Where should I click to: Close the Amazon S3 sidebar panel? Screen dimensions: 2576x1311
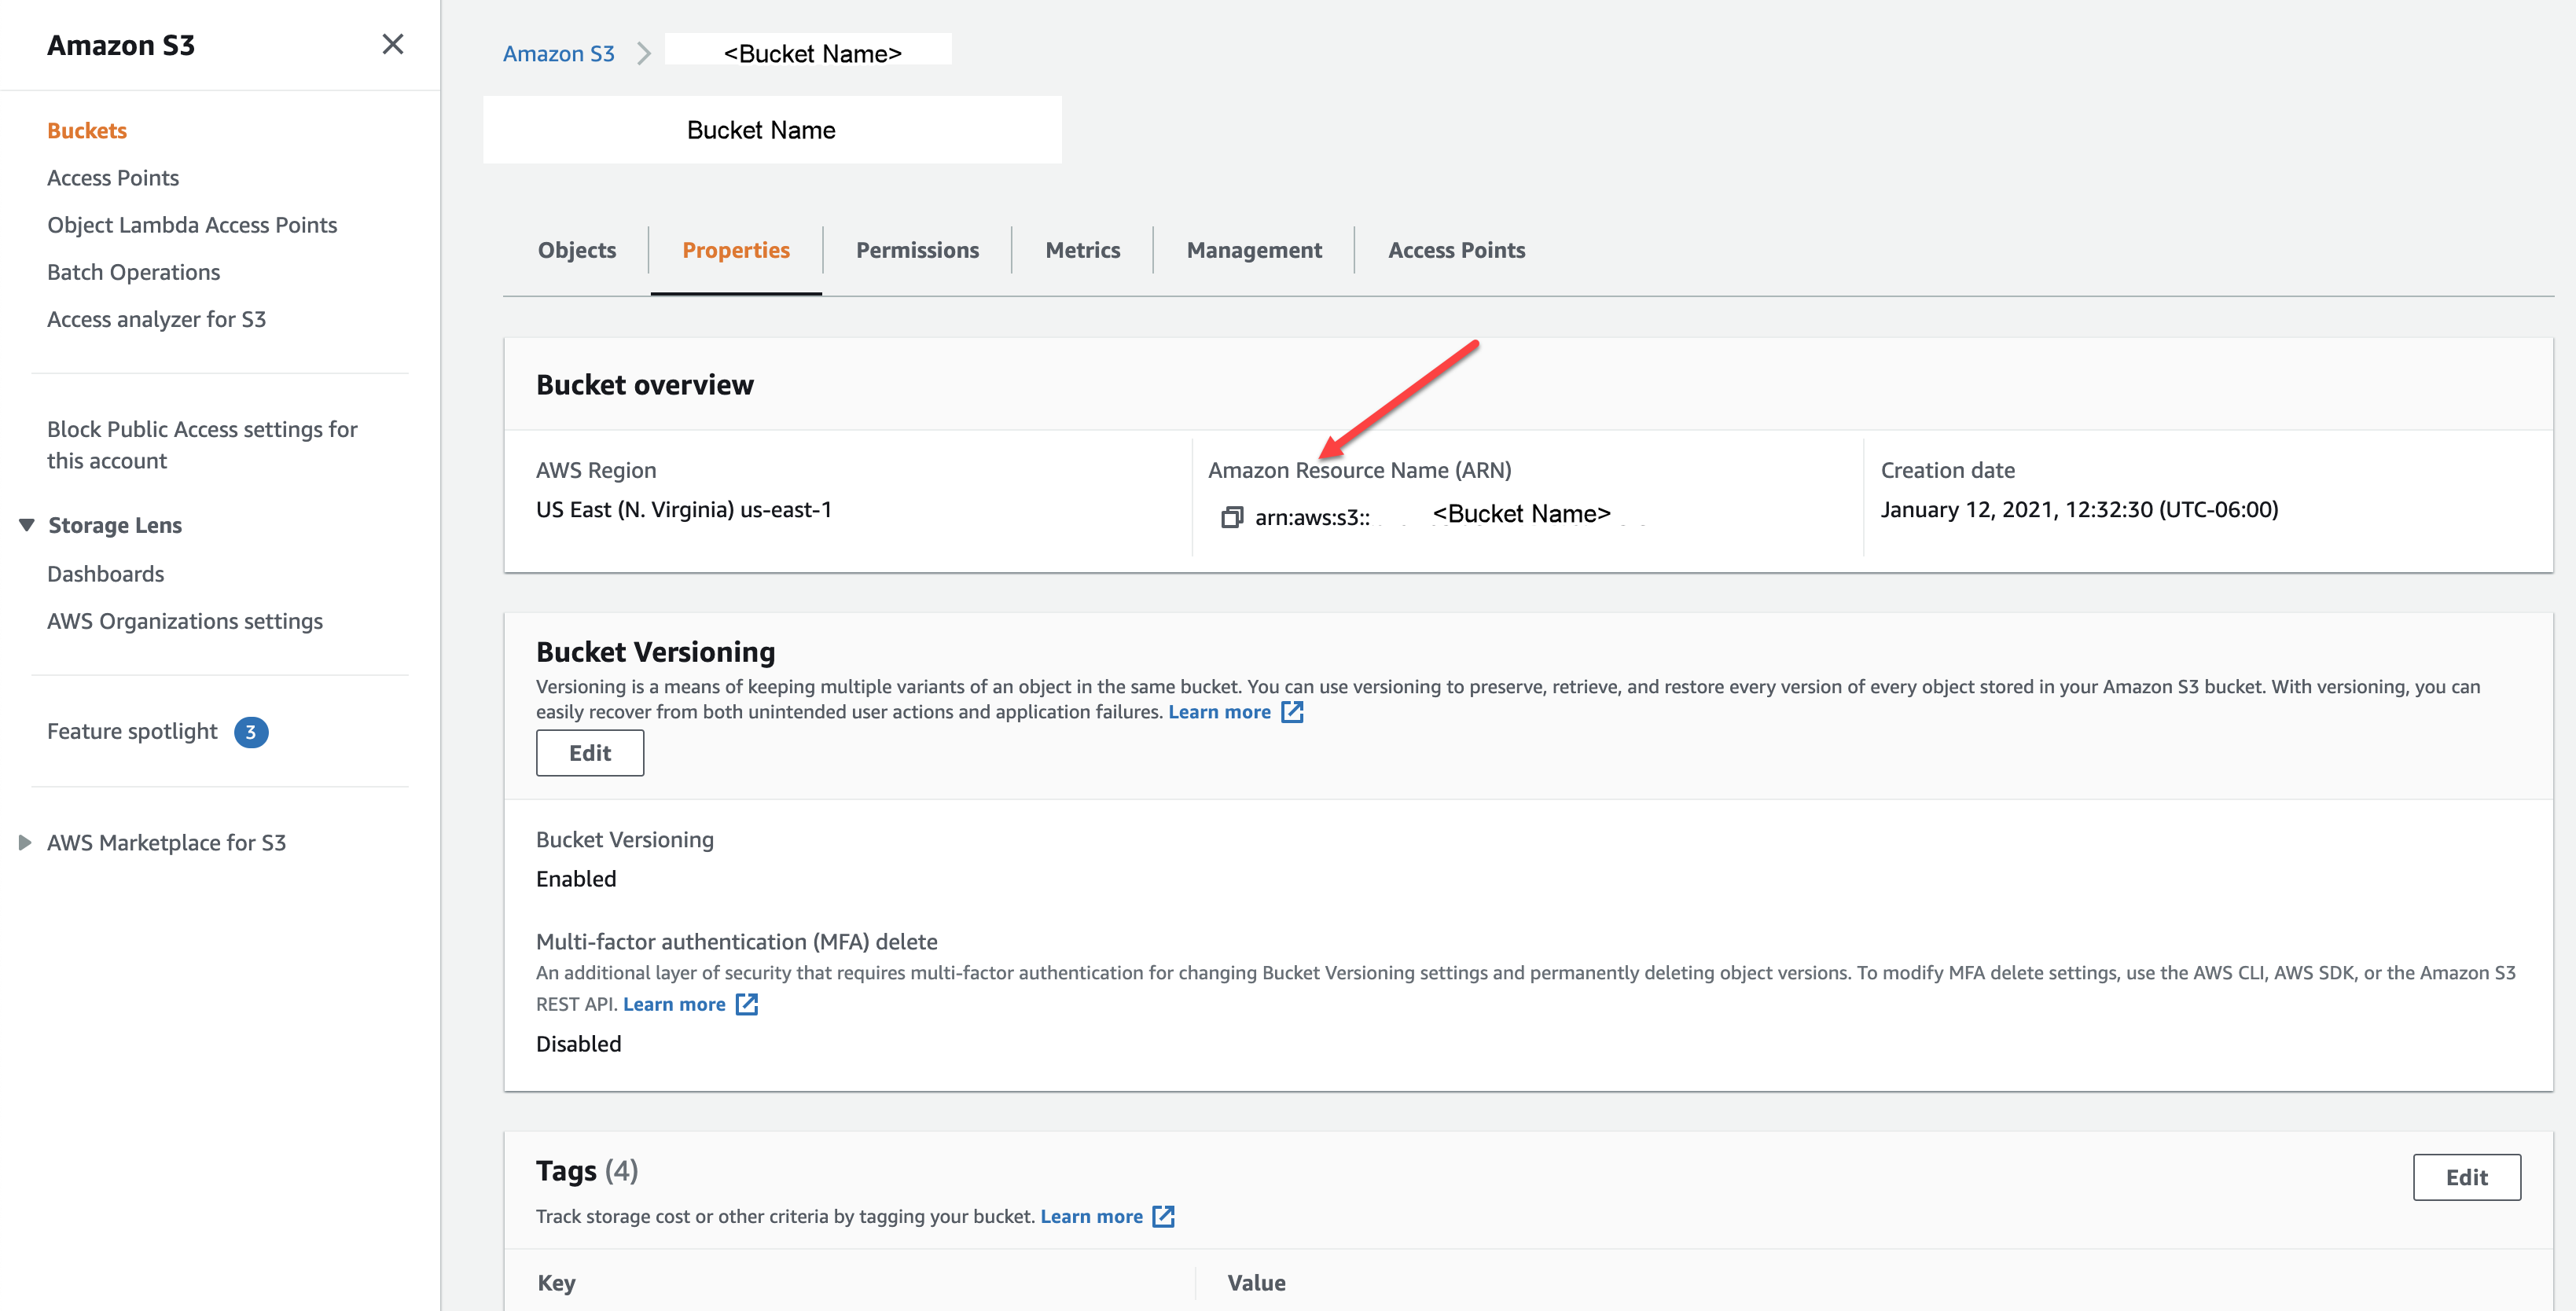point(392,44)
